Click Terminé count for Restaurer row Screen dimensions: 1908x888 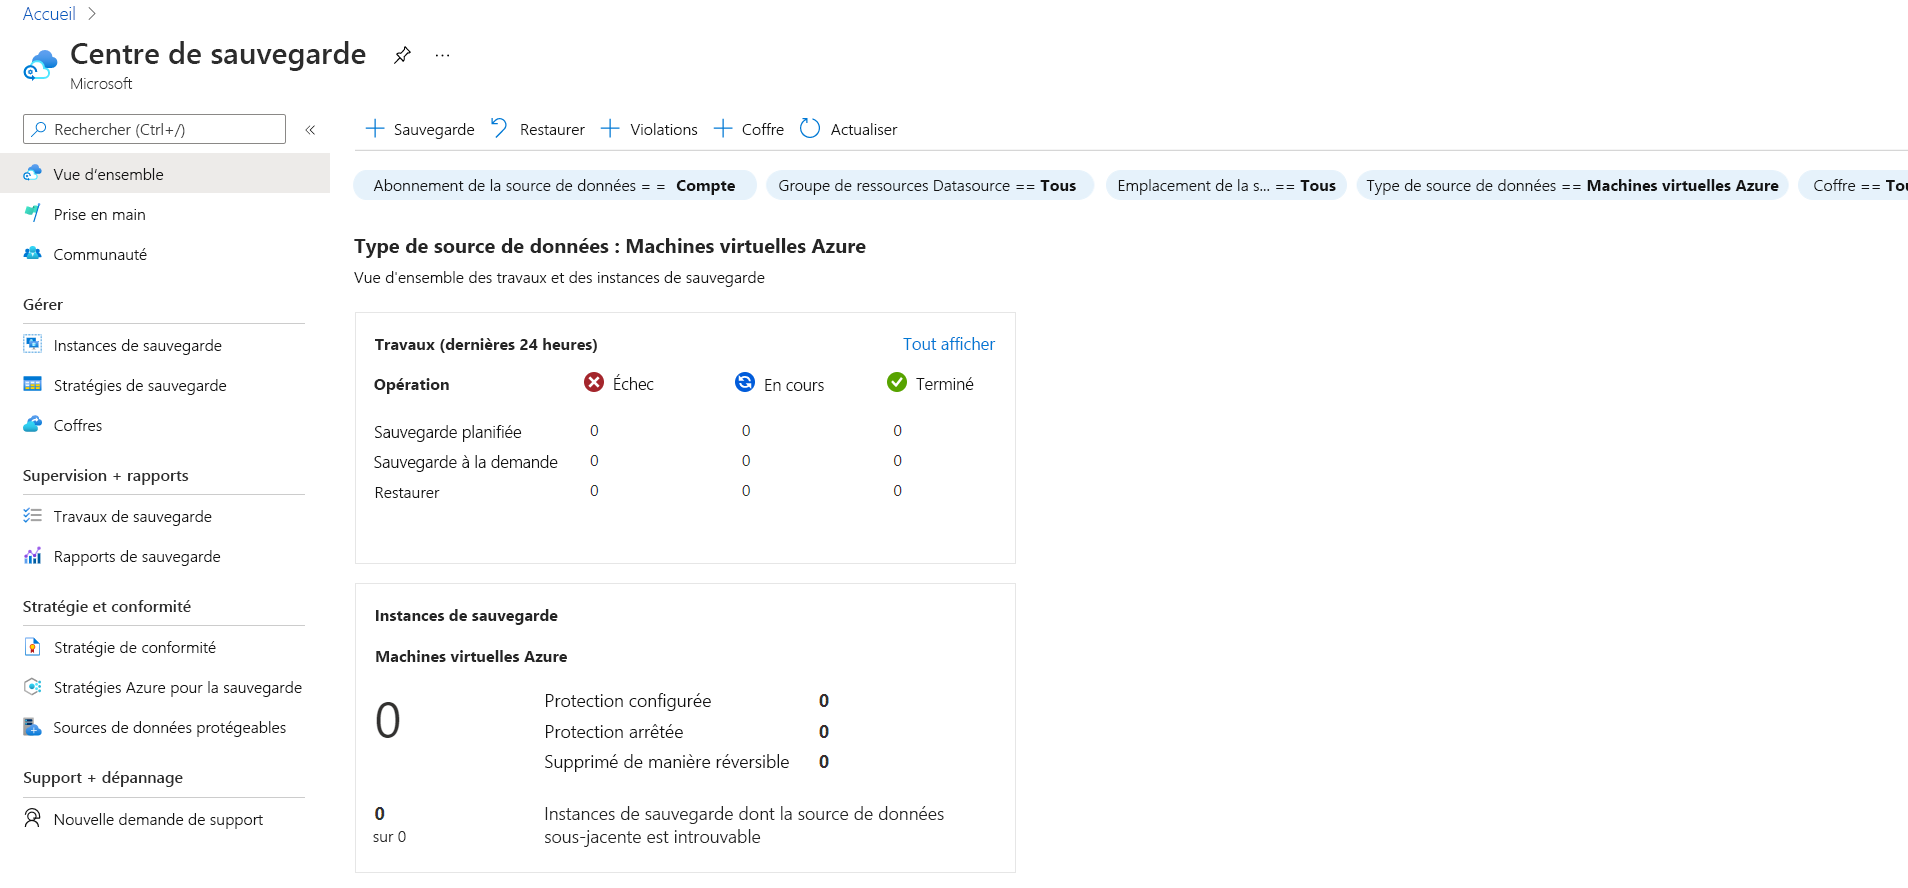(897, 491)
